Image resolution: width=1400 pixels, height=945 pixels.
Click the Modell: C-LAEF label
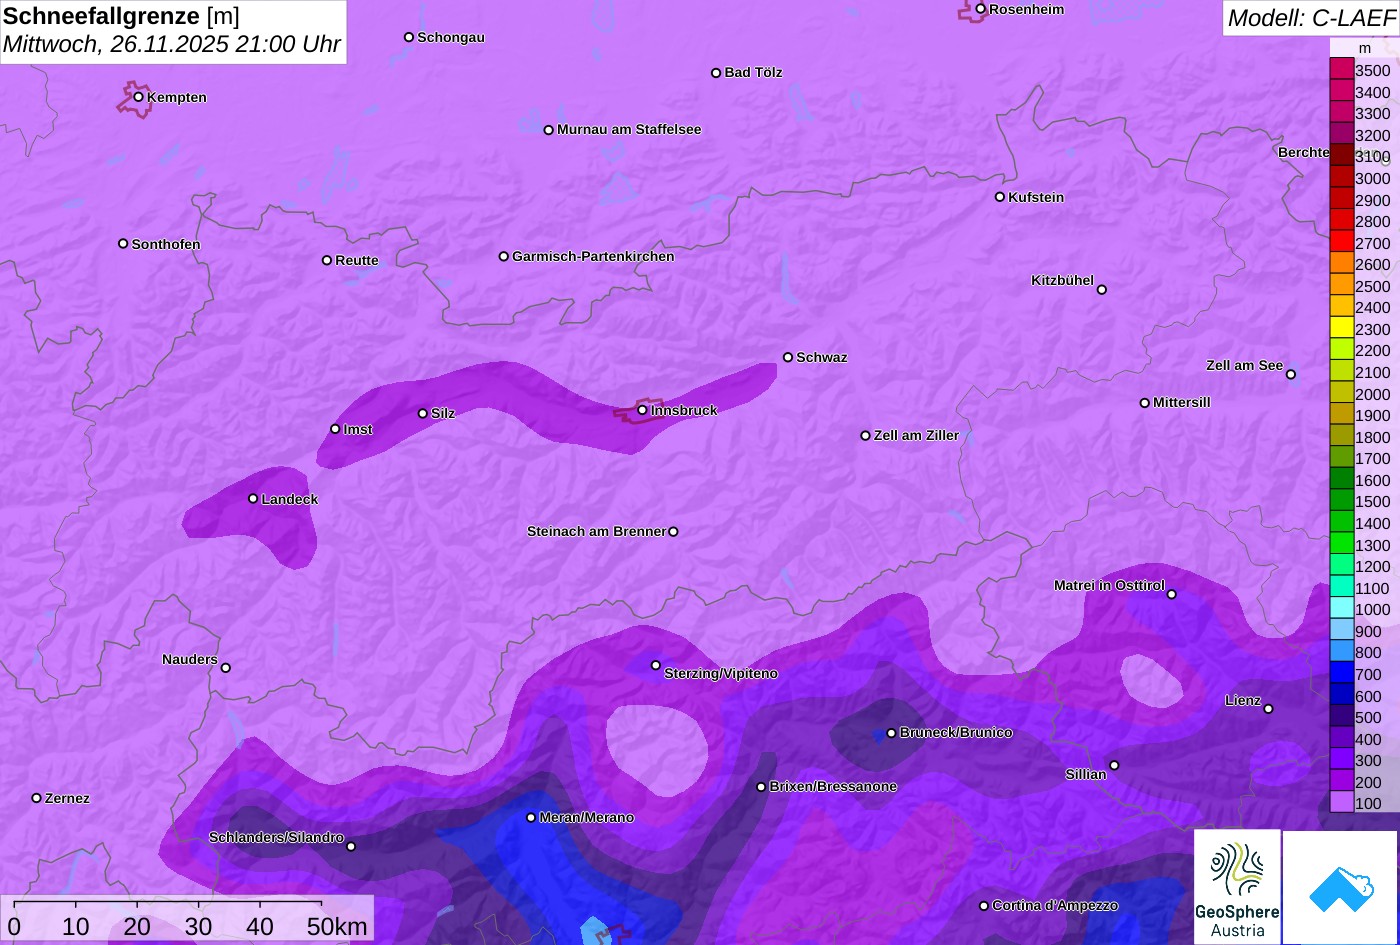tap(1310, 18)
